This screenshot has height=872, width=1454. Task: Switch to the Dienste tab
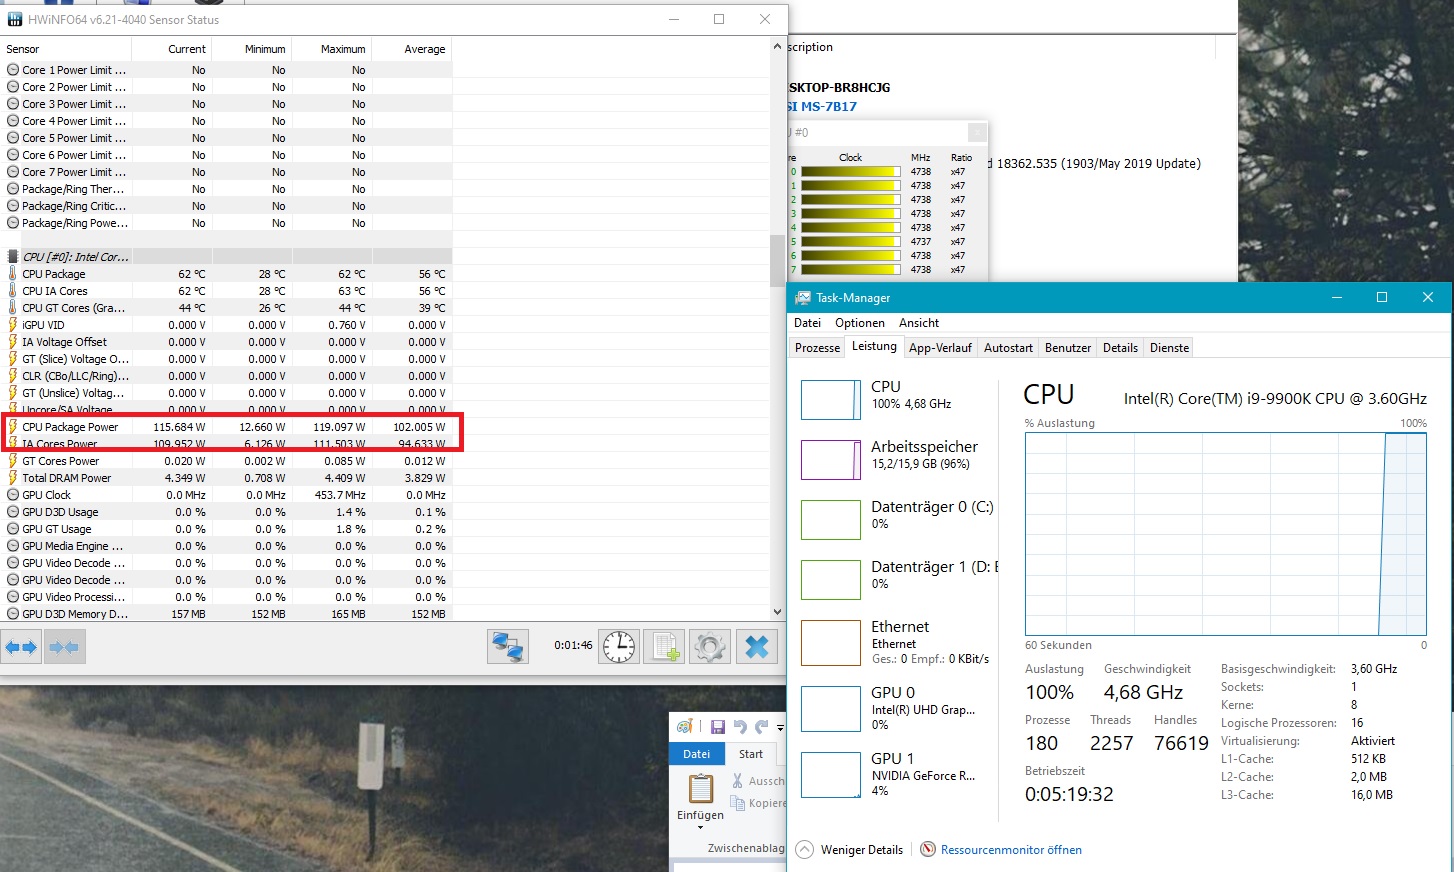tap(1169, 348)
